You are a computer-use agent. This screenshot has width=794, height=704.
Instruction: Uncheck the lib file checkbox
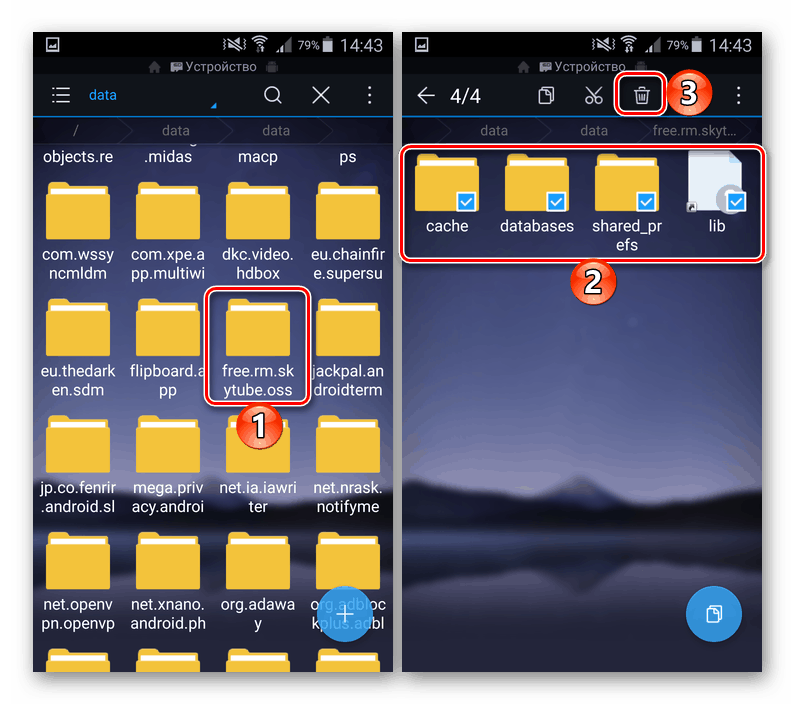(736, 202)
